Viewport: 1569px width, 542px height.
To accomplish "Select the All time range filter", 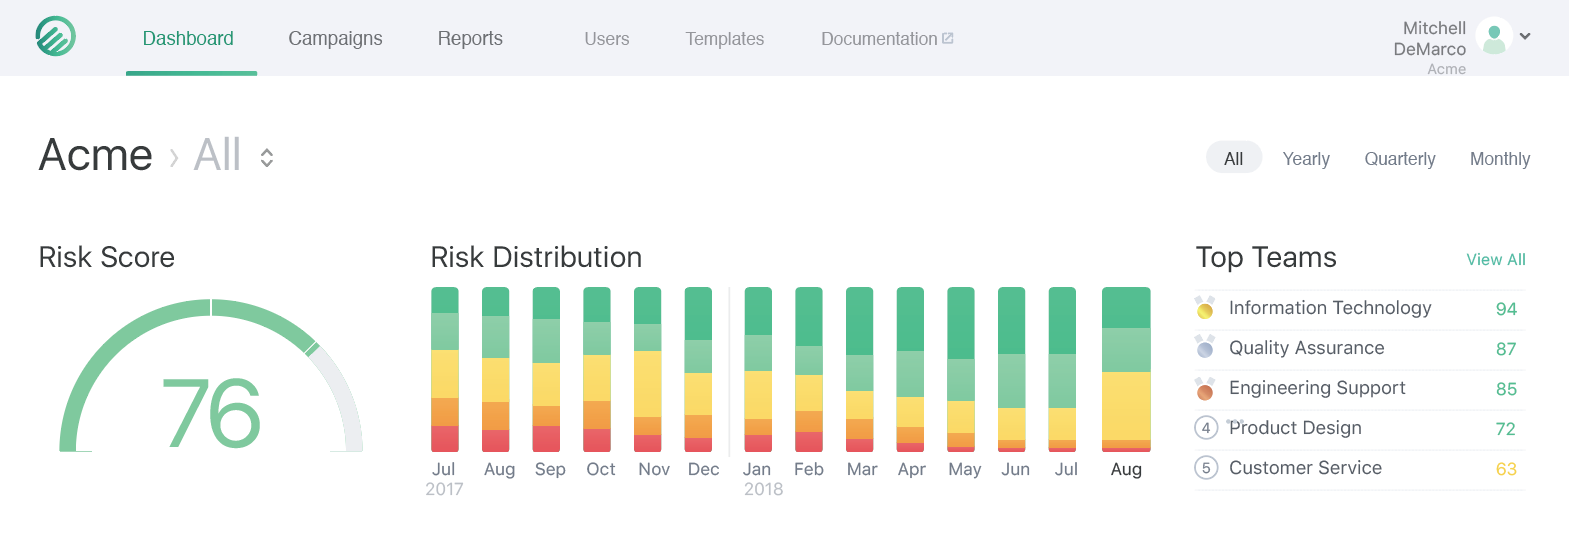I will [1234, 158].
